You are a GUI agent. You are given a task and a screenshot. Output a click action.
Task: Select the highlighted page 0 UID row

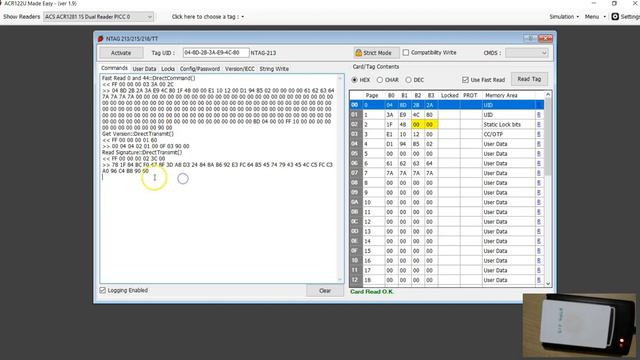coord(447,105)
